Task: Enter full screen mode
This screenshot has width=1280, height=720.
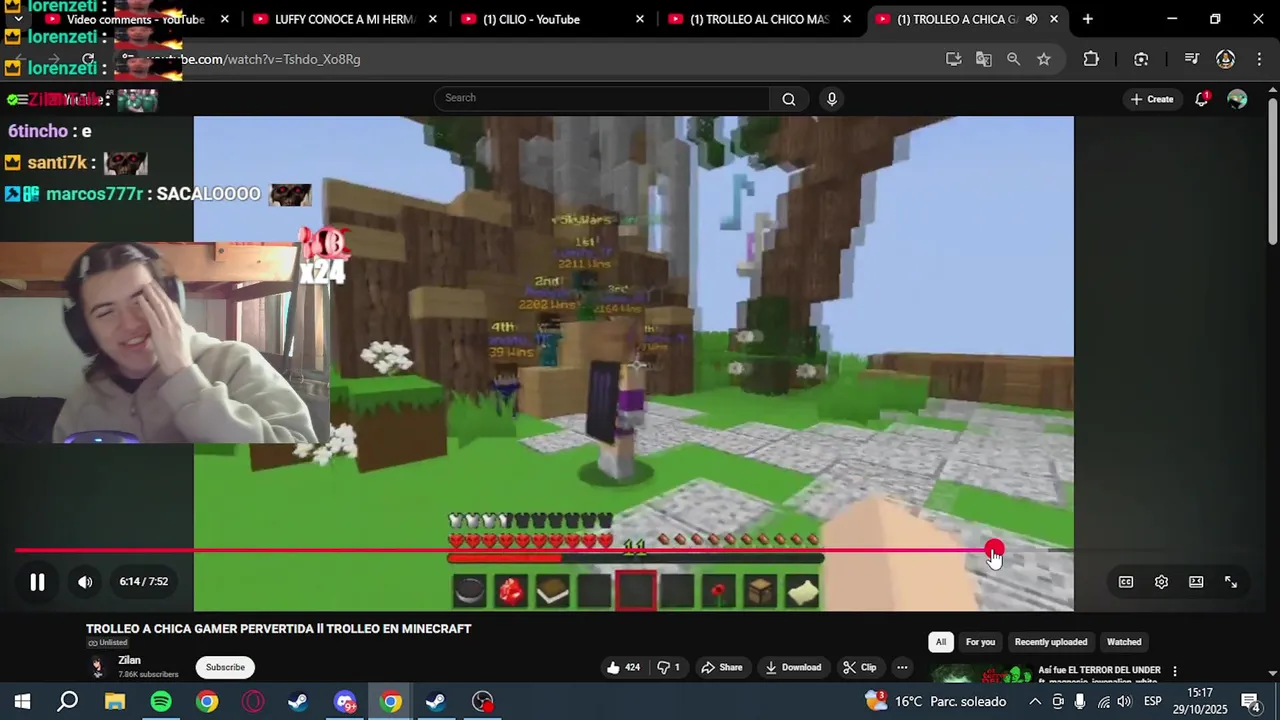Action: 1231,582
